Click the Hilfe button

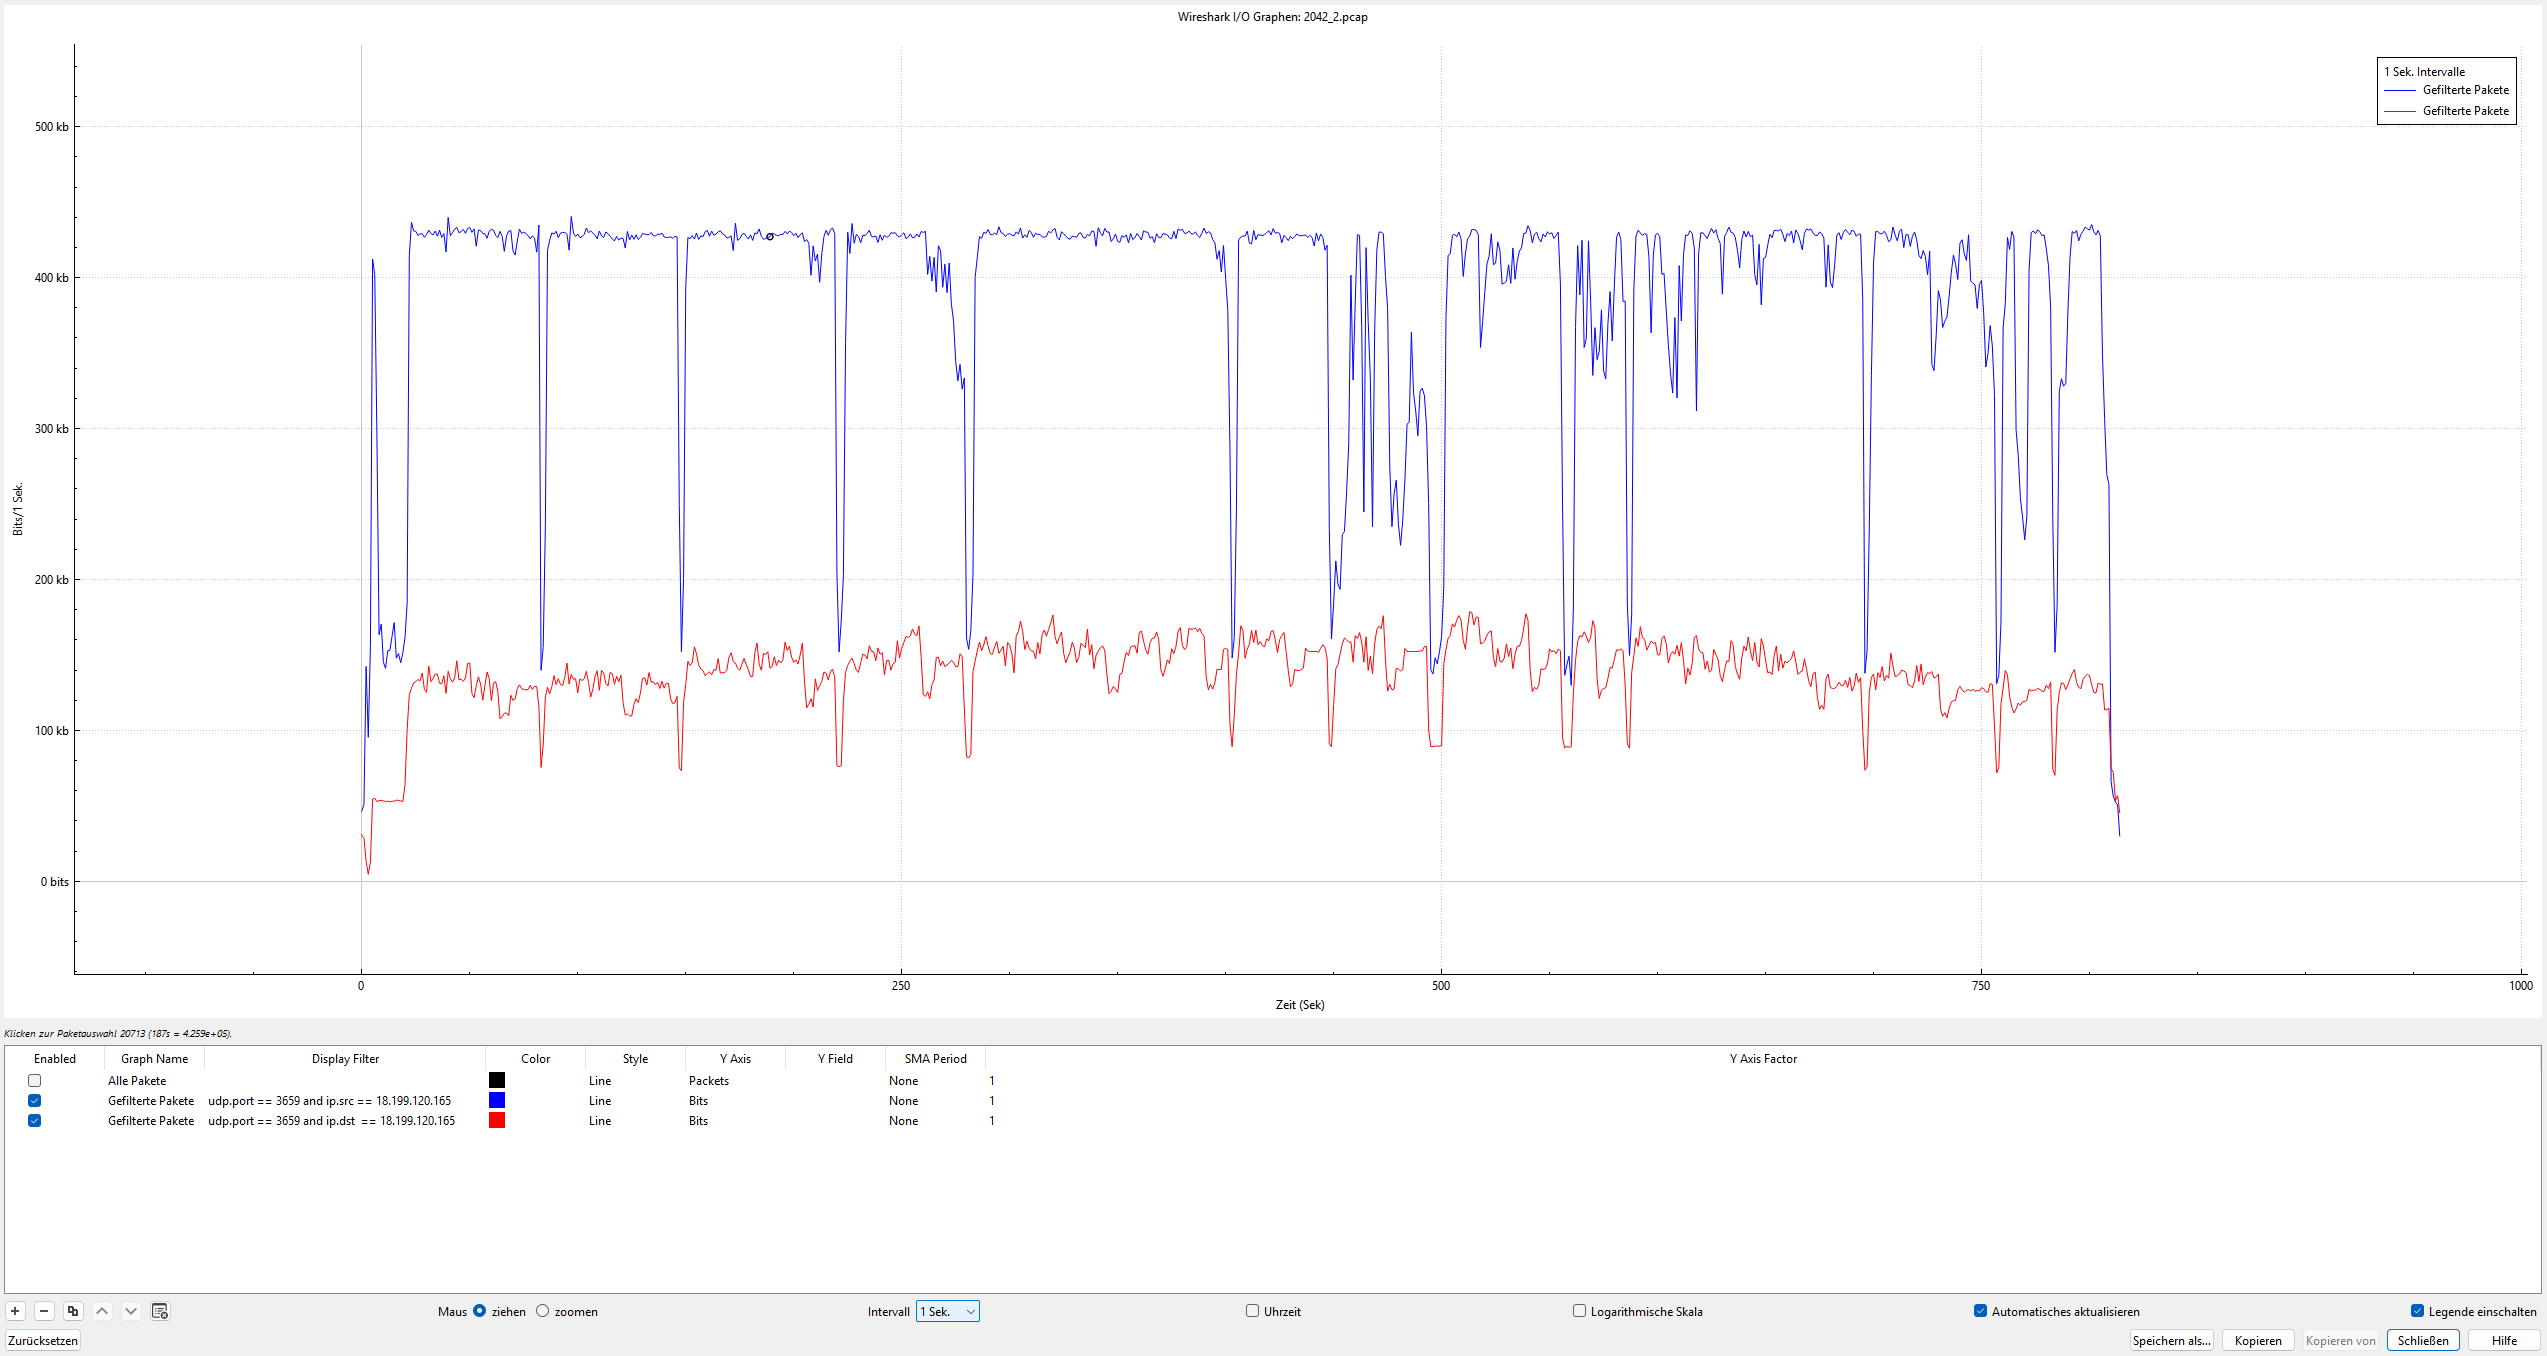[x=2504, y=1340]
